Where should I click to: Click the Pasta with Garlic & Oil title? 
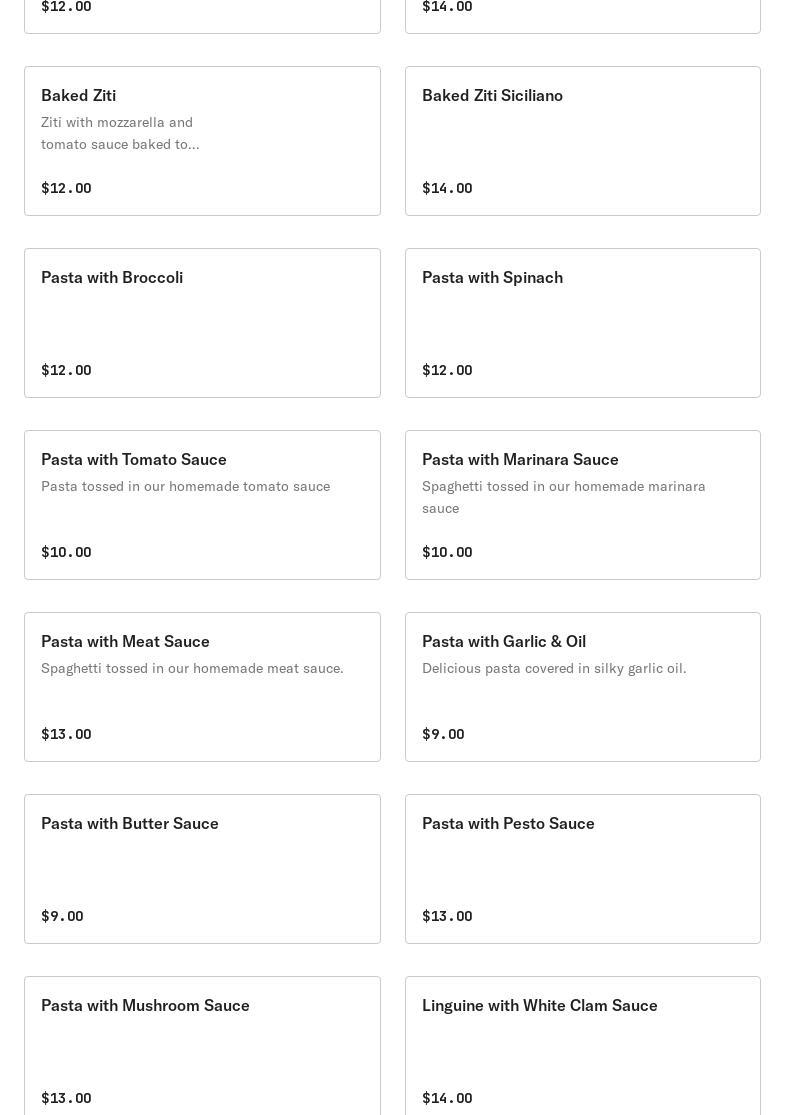(504, 641)
